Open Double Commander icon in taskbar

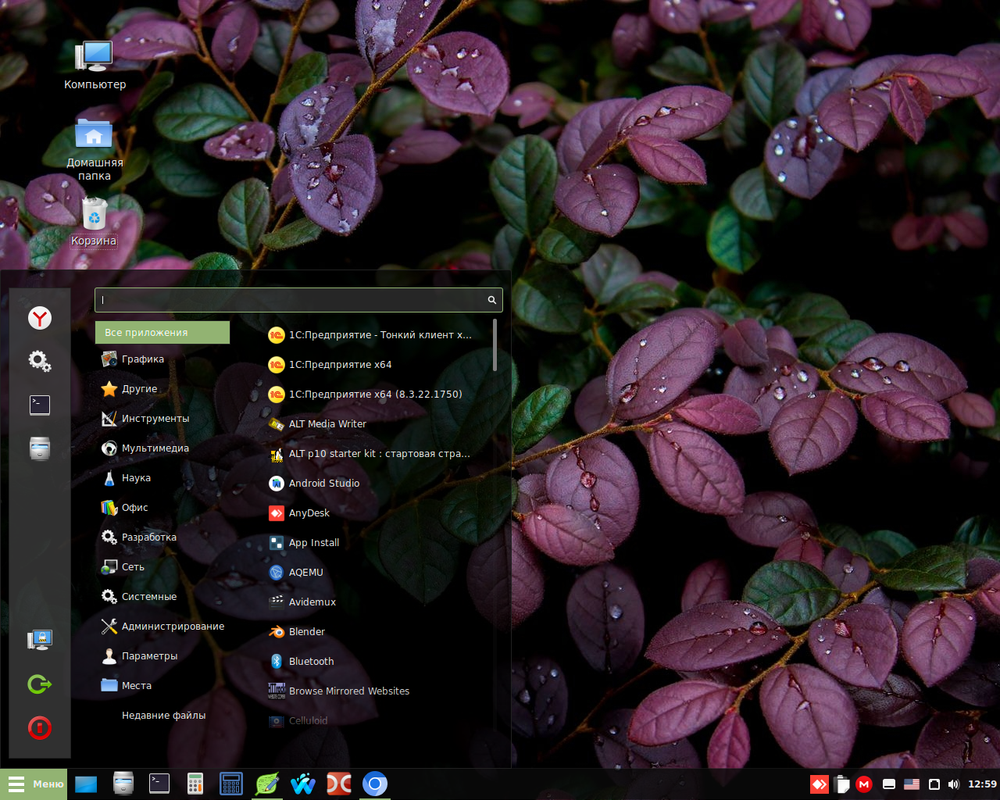[339, 784]
